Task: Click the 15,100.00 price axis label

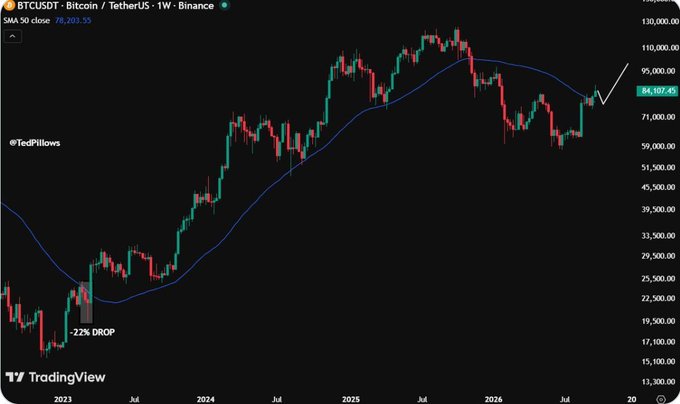Action: point(660,361)
